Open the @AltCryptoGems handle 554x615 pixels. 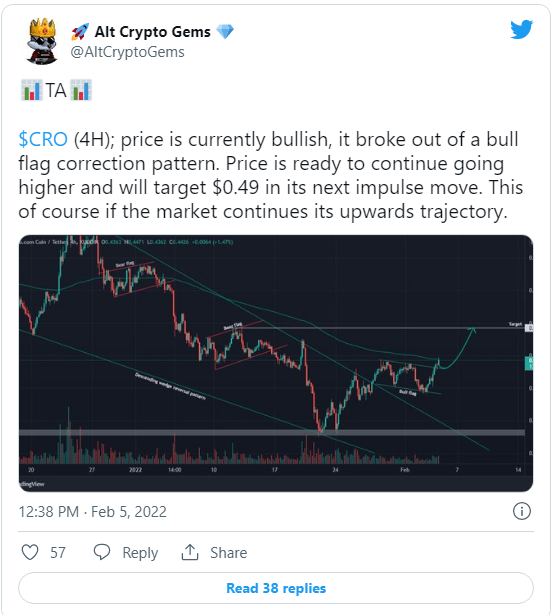click(128, 52)
